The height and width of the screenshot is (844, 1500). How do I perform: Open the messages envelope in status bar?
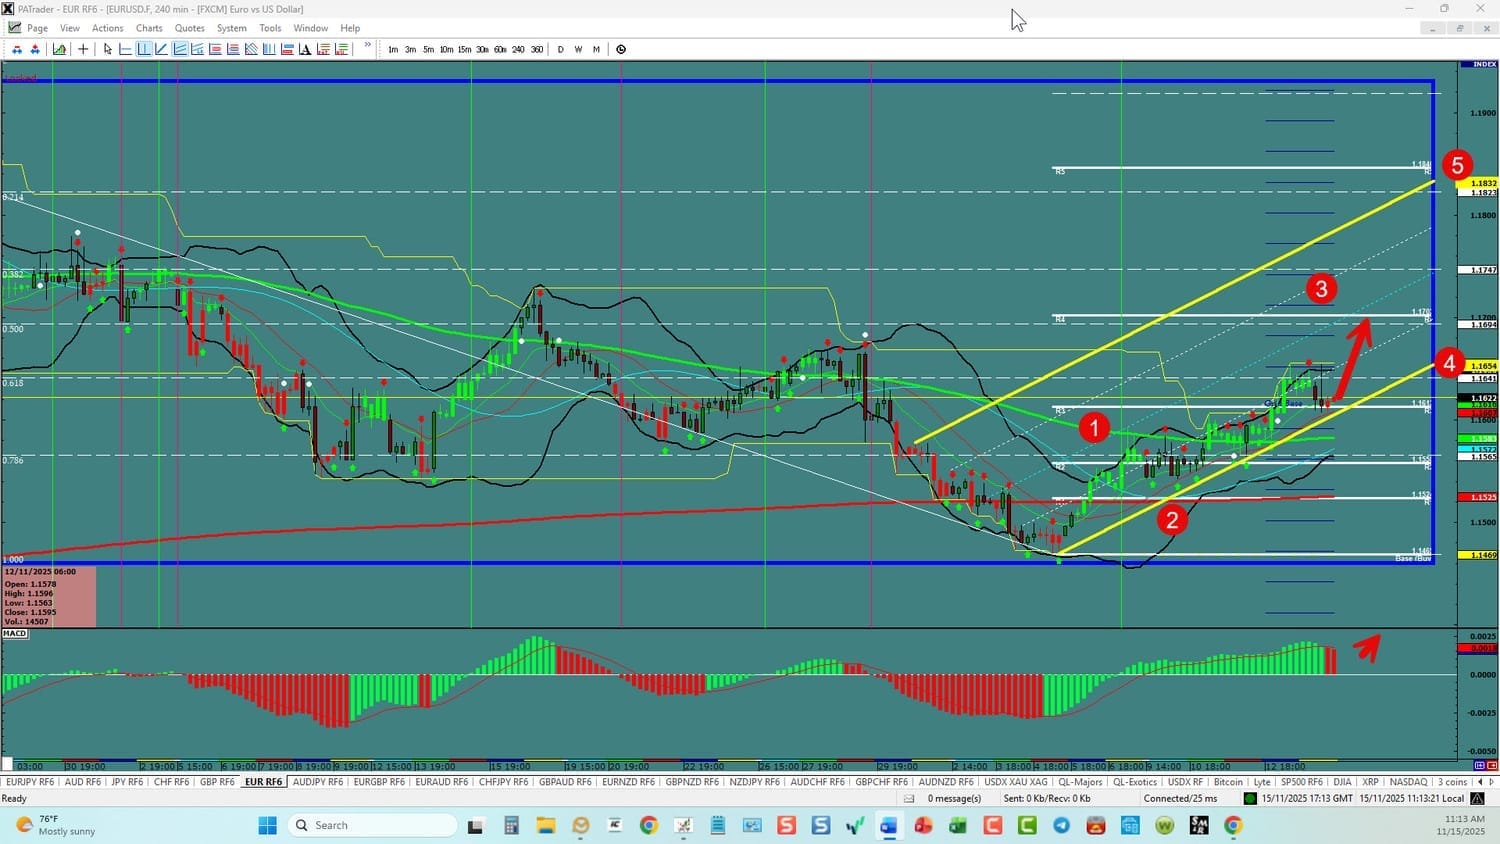(909, 798)
